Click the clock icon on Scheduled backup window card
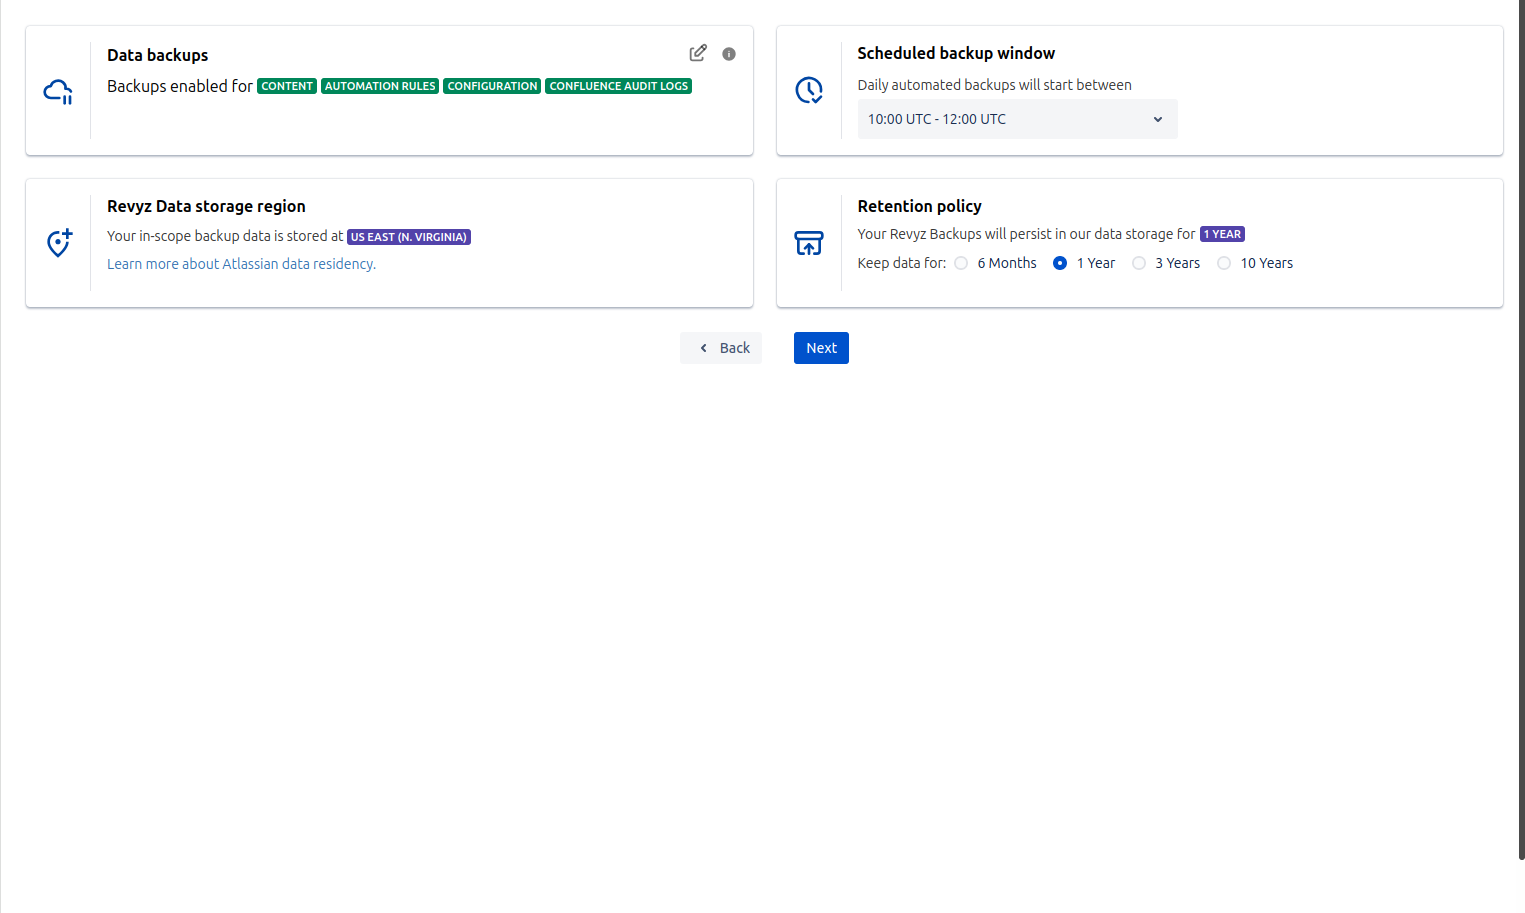Screen dimensions: 1525x913 coord(809,90)
